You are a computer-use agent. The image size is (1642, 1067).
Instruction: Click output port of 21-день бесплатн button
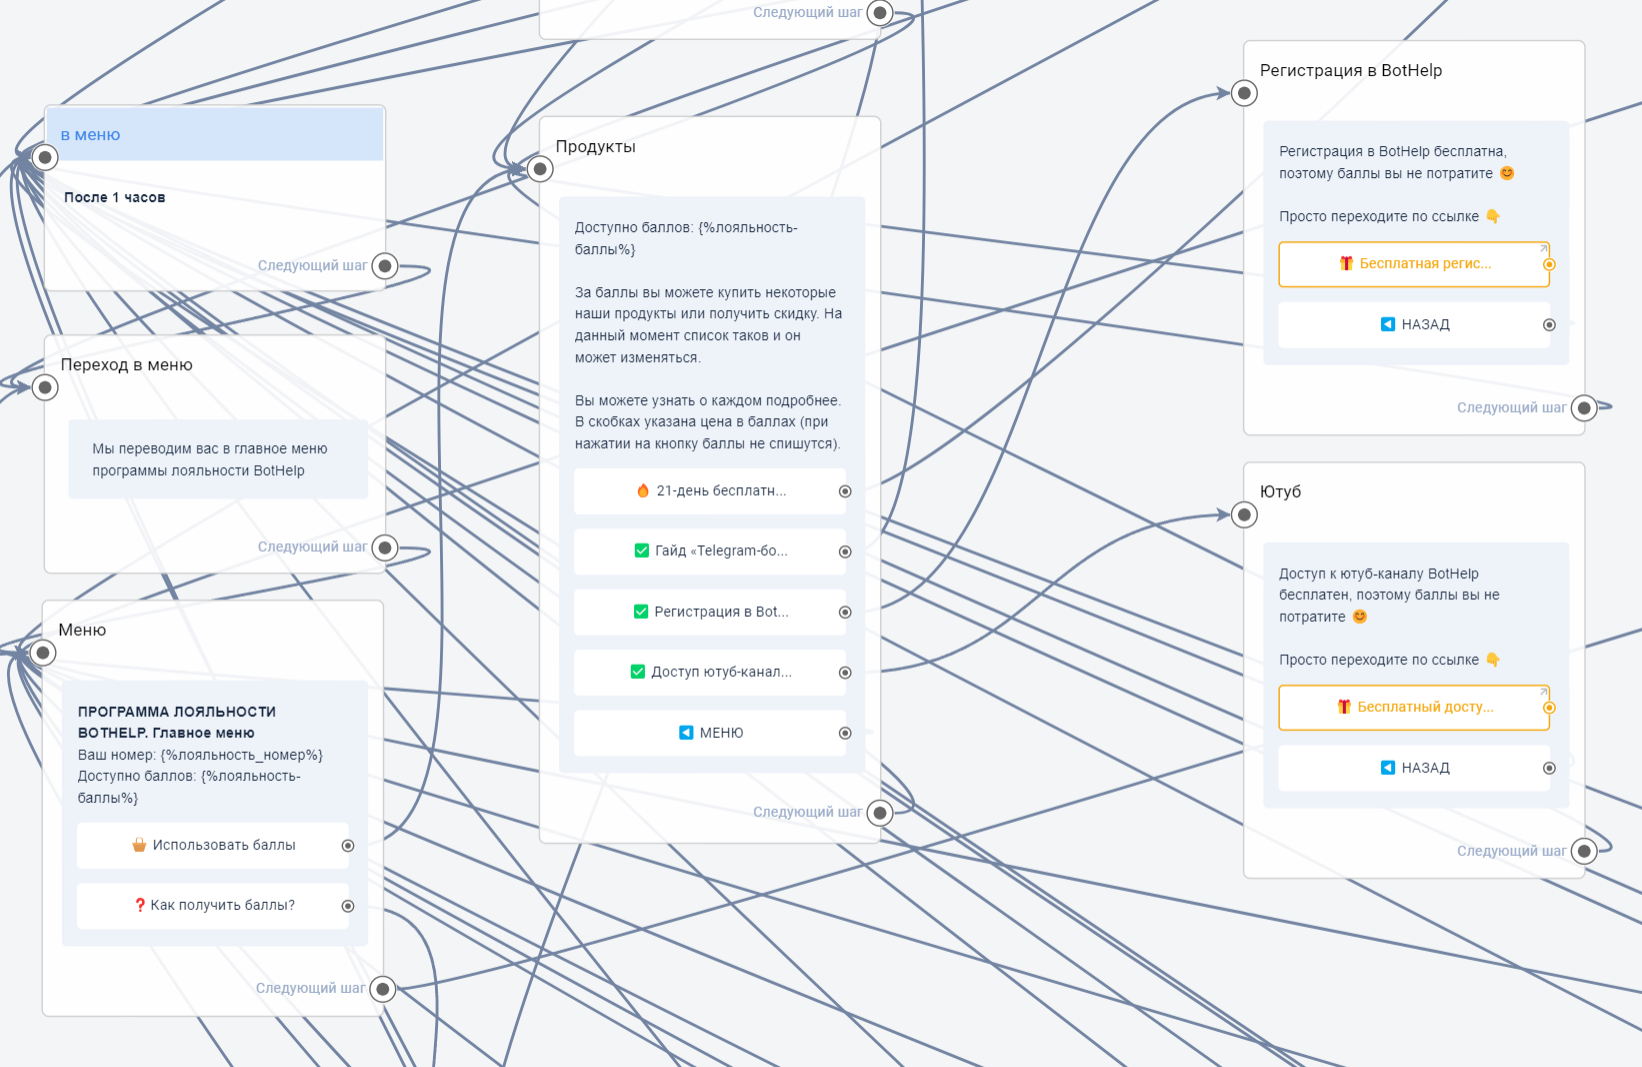(845, 491)
